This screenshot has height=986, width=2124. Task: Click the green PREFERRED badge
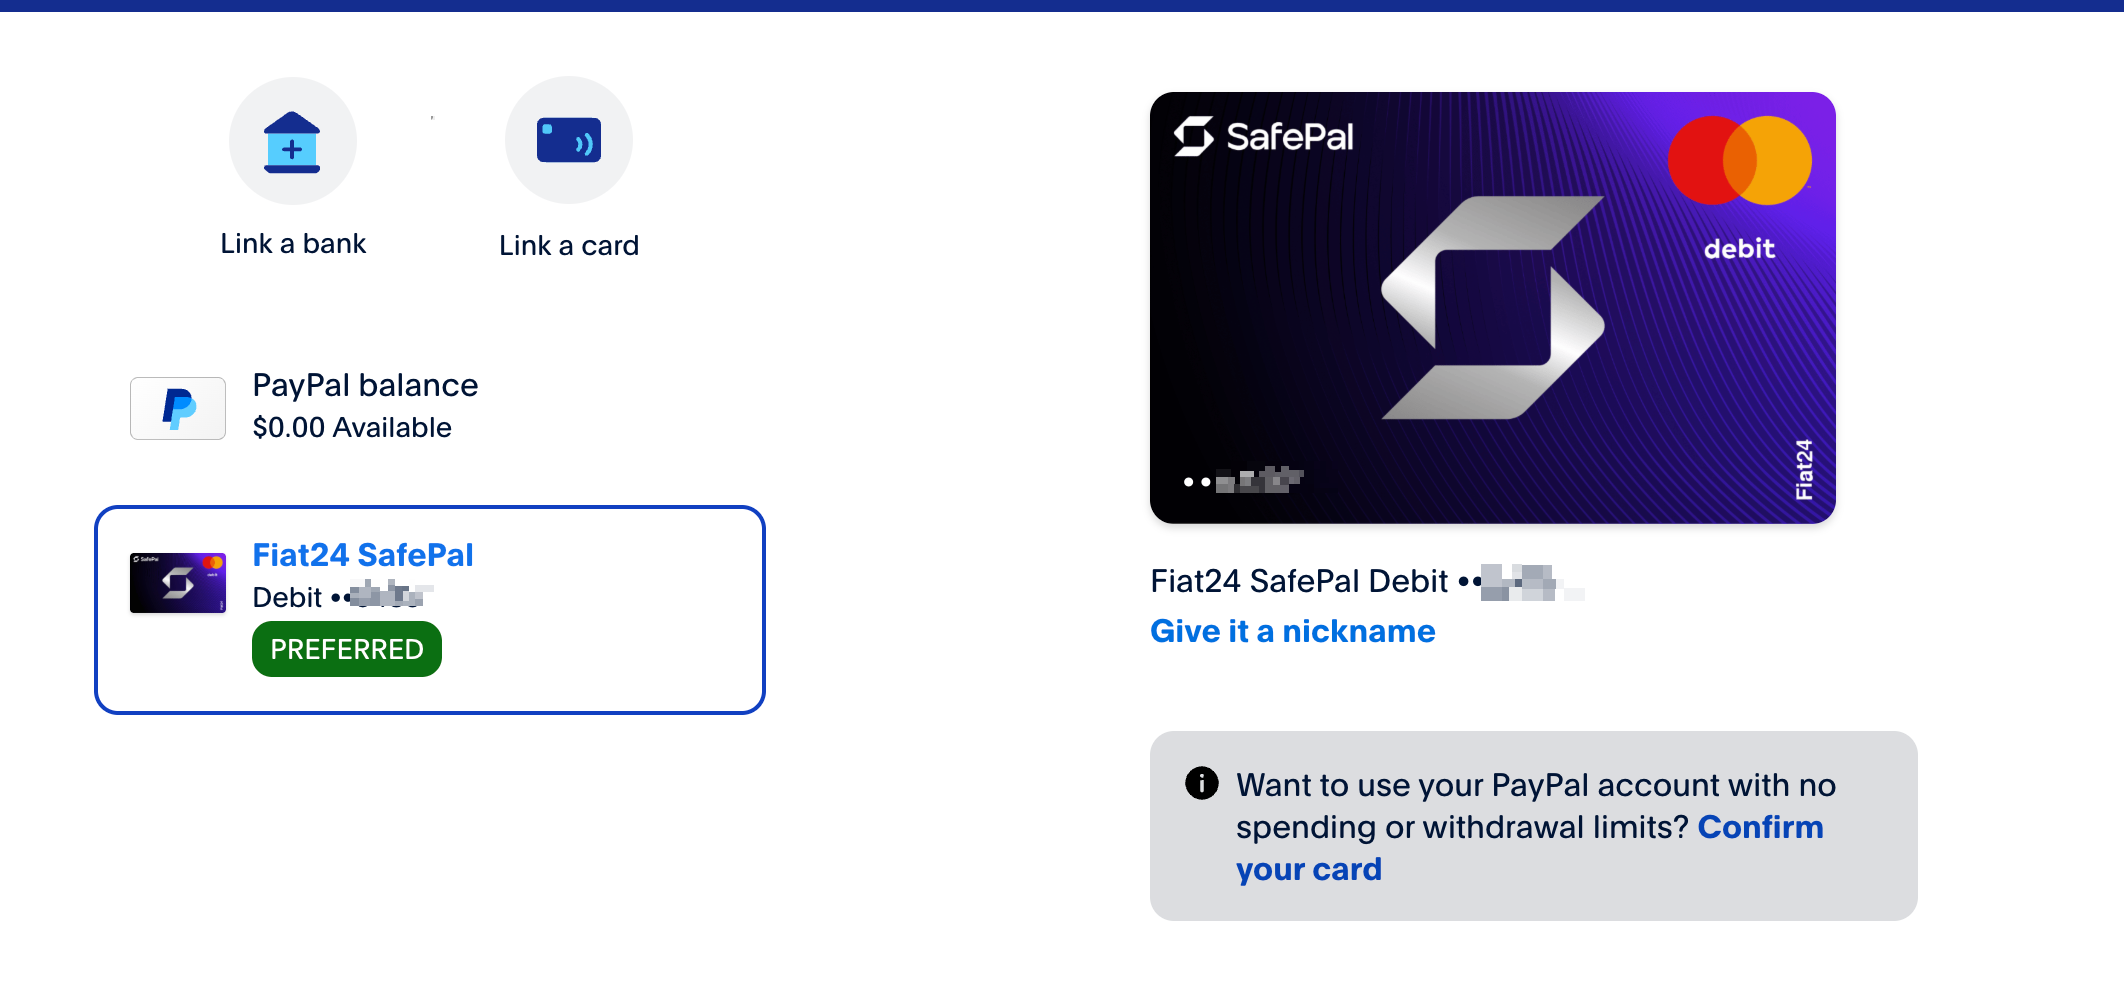347,649
